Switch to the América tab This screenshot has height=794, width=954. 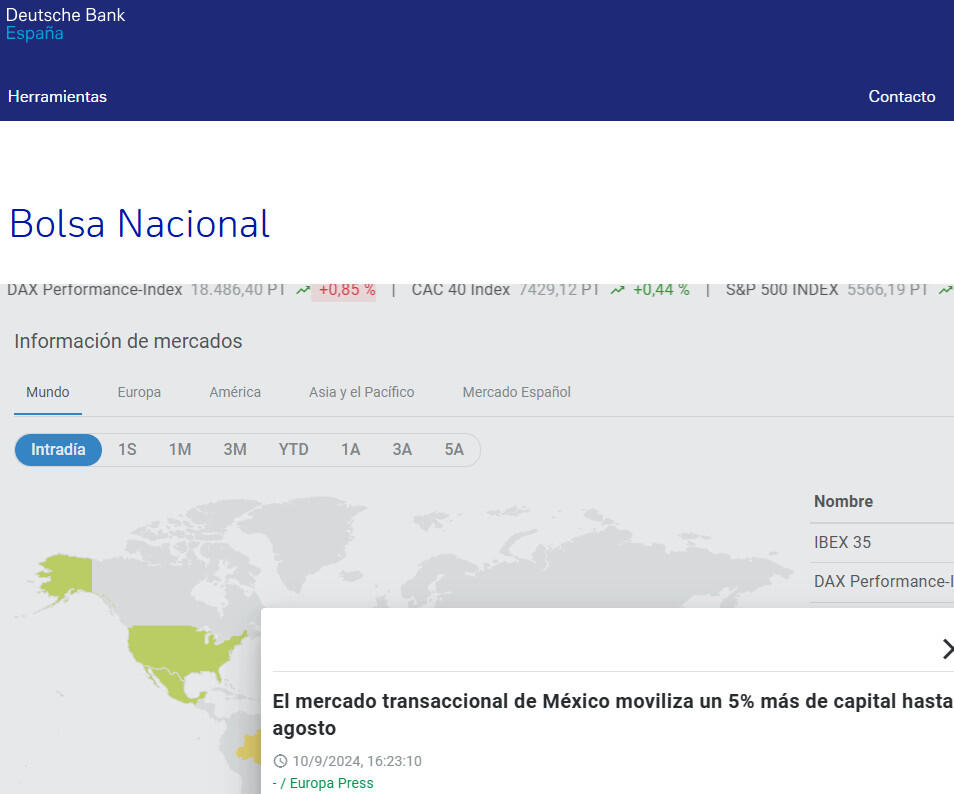(235, 392)
